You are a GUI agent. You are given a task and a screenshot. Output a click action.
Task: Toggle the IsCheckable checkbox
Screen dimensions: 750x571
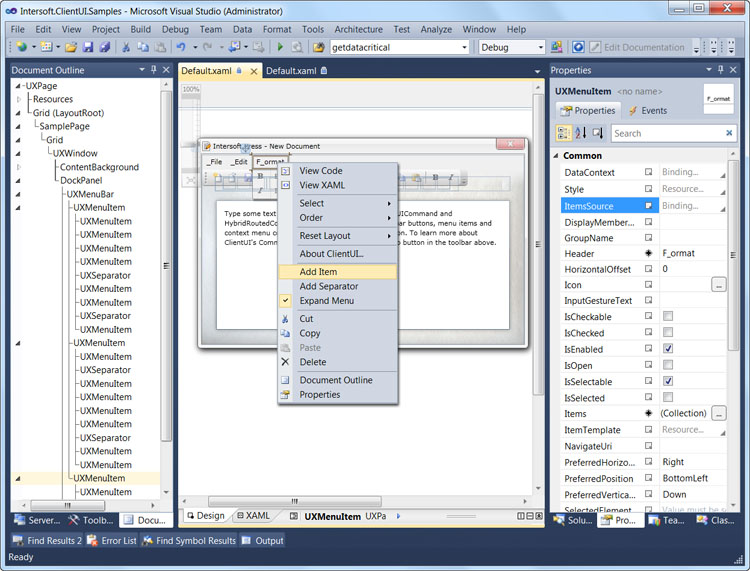pos(668,316)
